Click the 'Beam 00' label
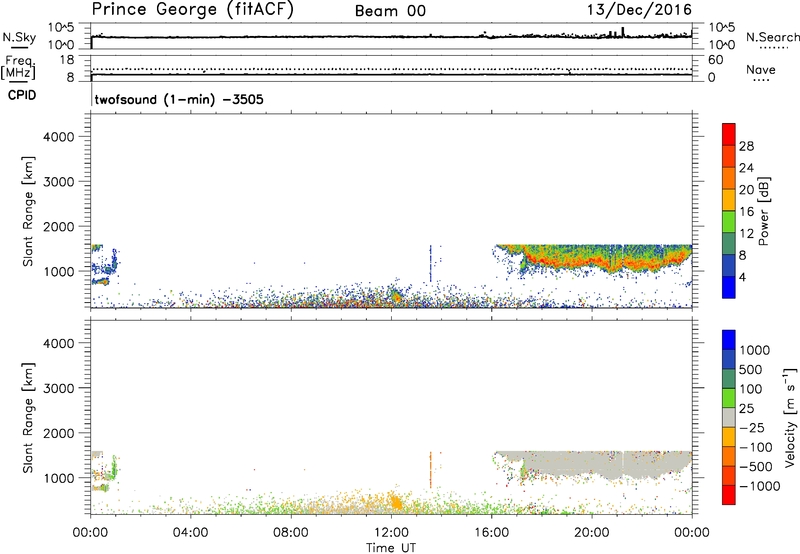 tap(390, 11)
